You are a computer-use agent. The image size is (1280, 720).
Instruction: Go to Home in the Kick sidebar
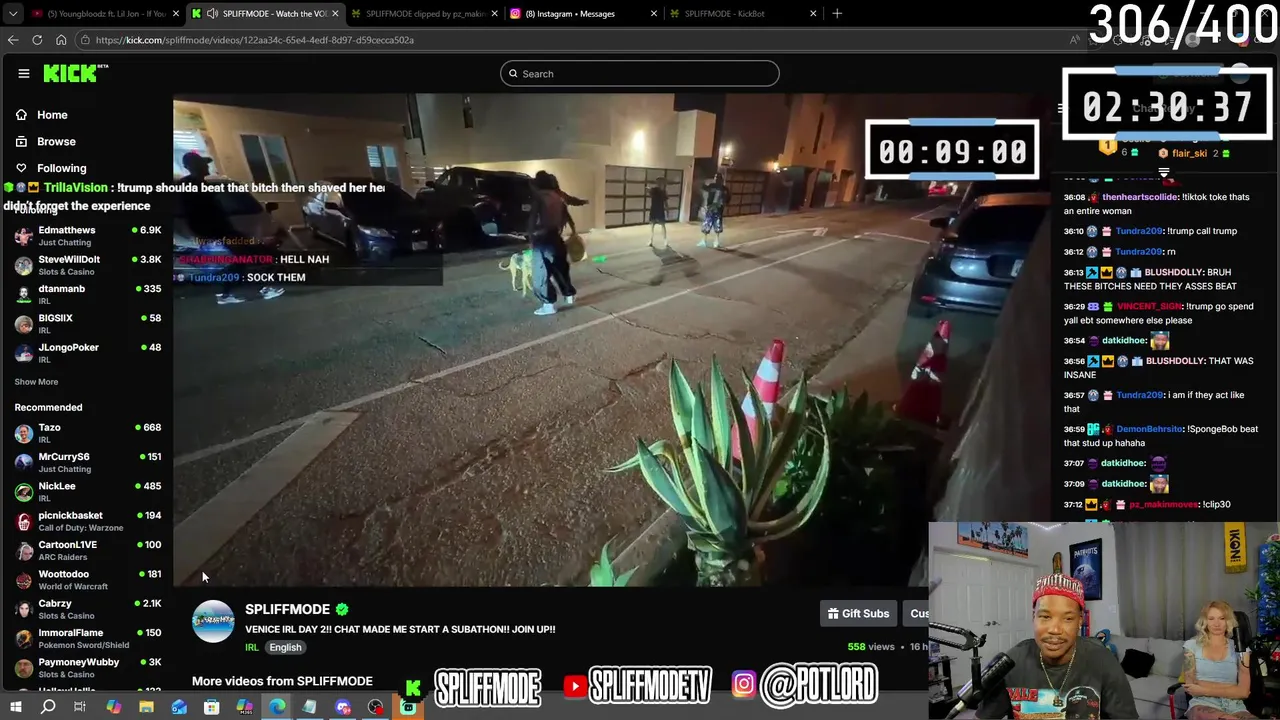coord(52,115)
